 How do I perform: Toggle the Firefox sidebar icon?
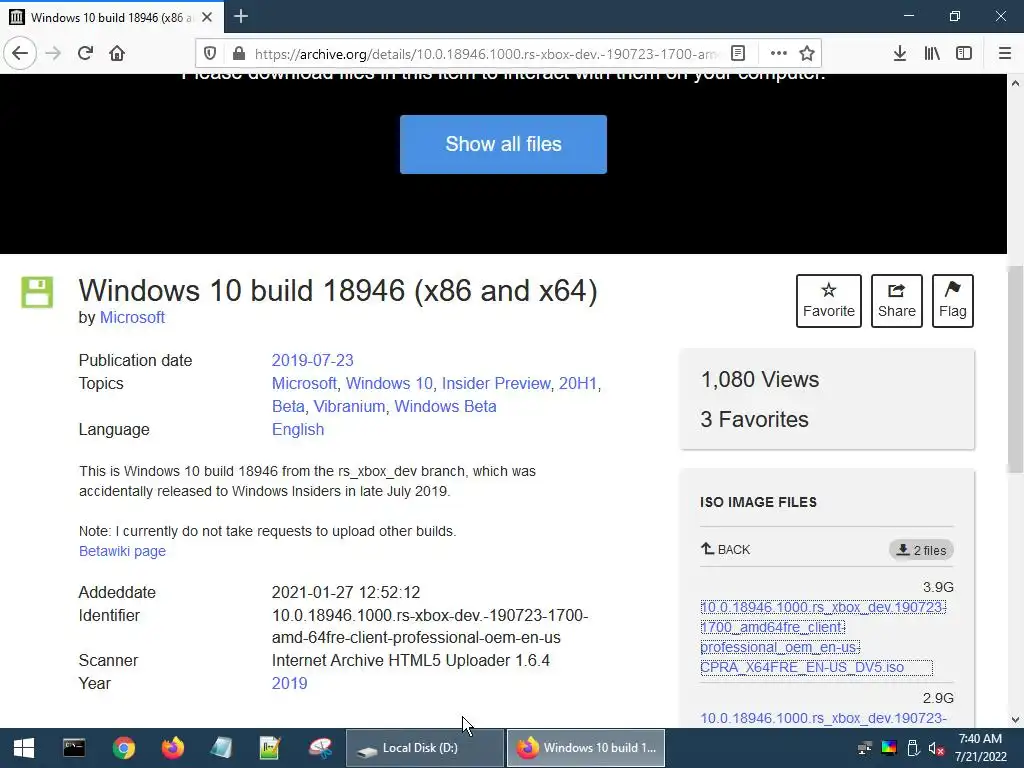[964, 54]
